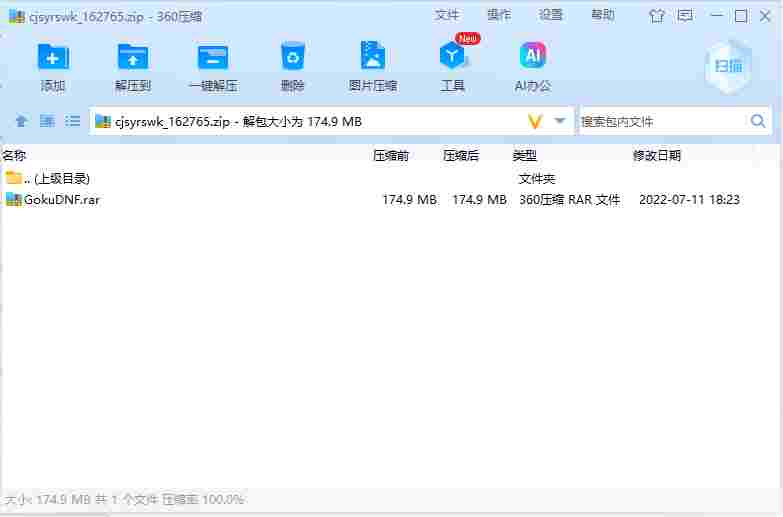Image resolution: width=783 pixels, height=517 pixels.
Task: Select the 解压到 extract-to icon
Action: pos(133,57)
